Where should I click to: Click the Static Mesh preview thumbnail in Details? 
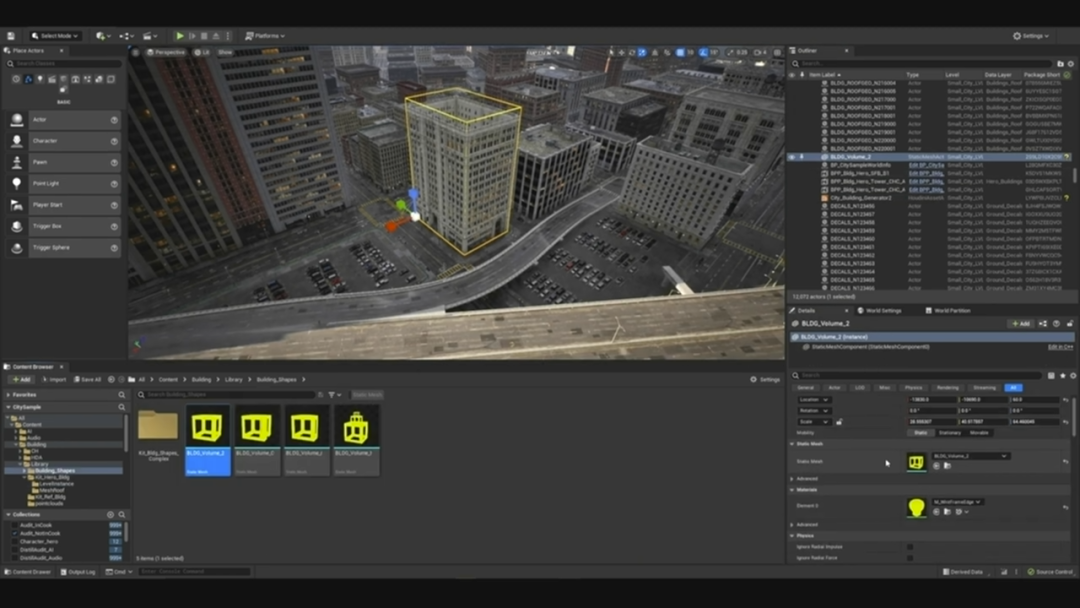[x=916, y=461]
